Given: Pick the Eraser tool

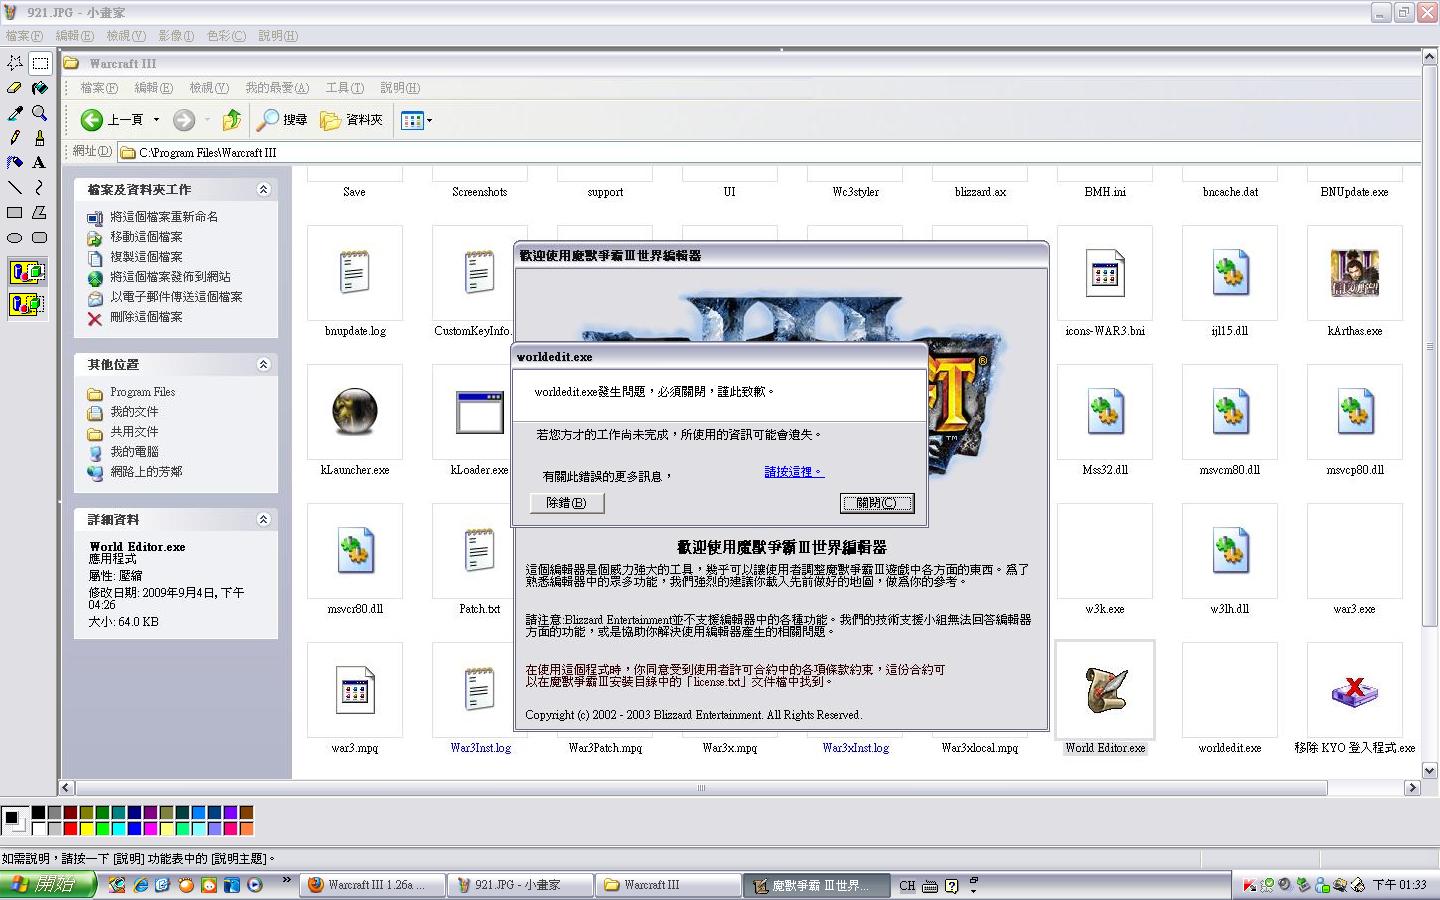Looking at the screenshot, I should click(15, 88).
